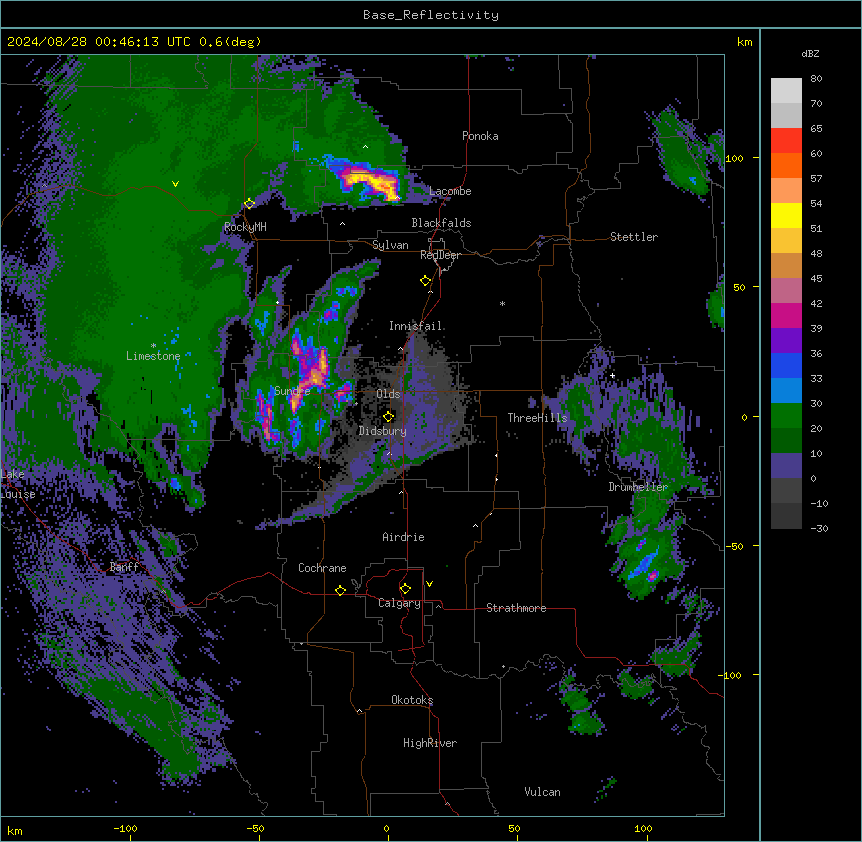Click the Sundre city label
The width and height of the screenshot is (862, 842).
[x=292, y=391]
